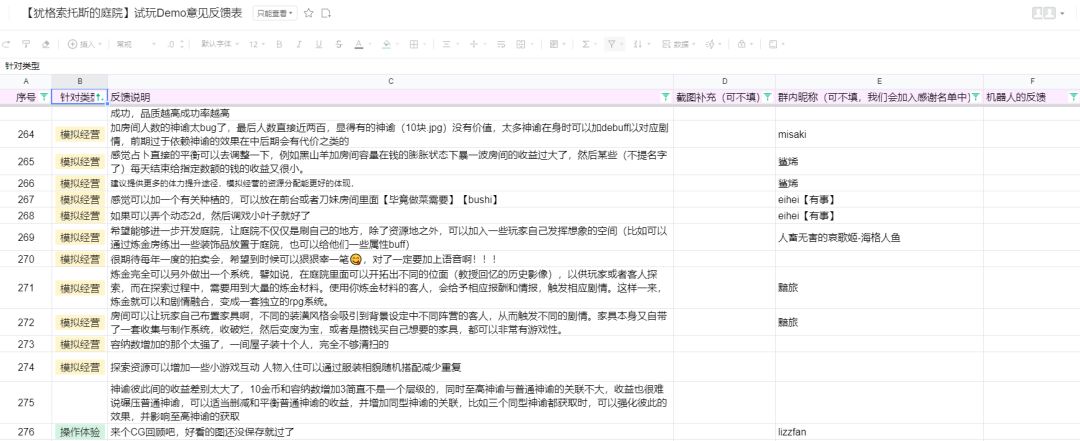
Task: Click the sort icon in toolbar
Action: [x=637, y=44]
